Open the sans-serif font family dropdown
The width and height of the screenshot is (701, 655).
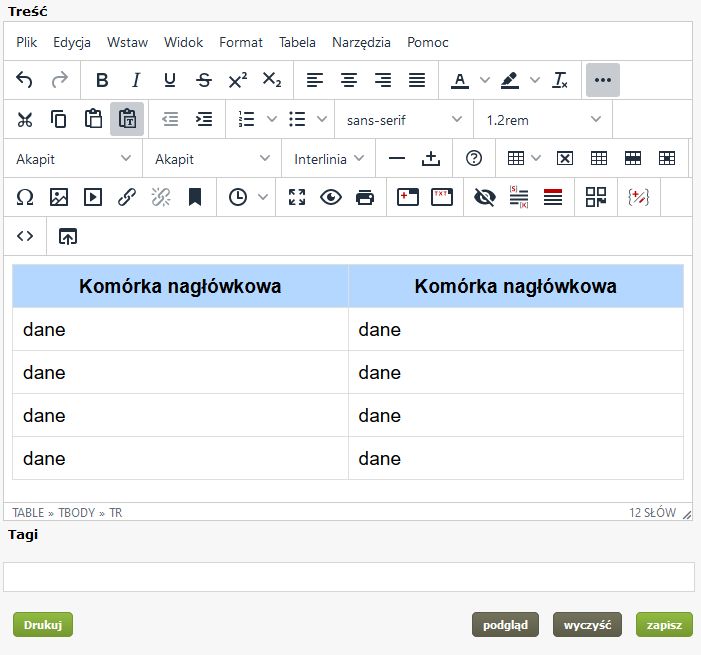pos(403,119)
